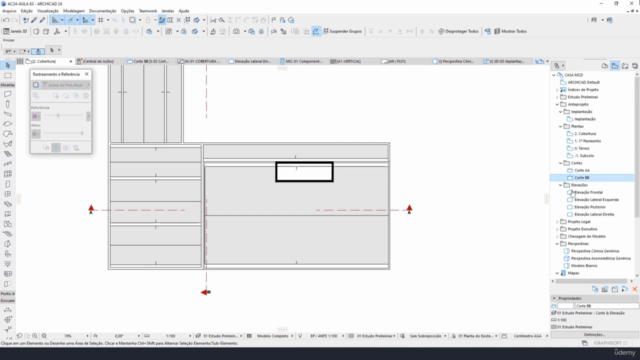Open the Arquivo menu

9,11
